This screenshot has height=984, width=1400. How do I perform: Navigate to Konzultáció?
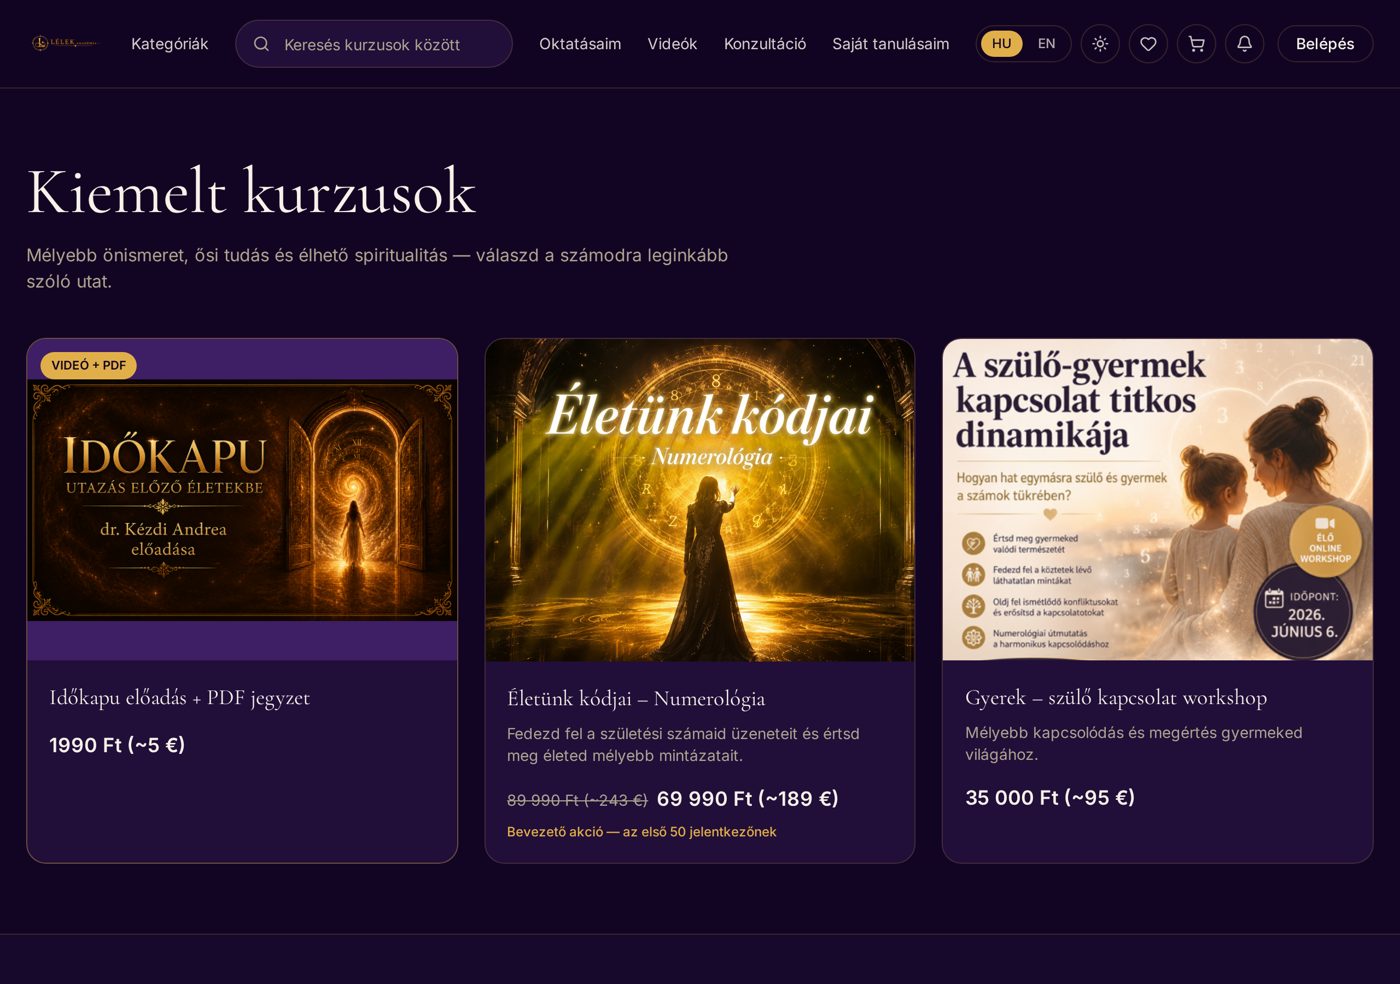765,44
